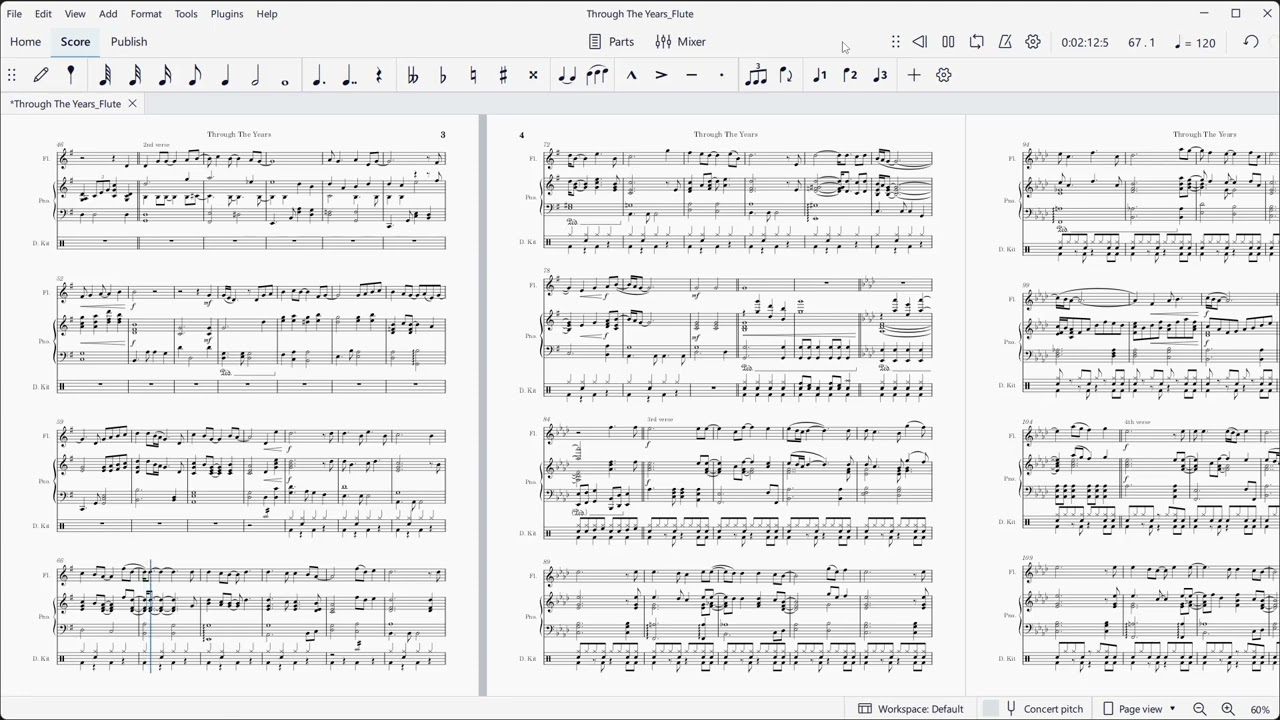1280x720 pixels.
Task: Open the Edit menu
Action: pyautogui.click(x=43, y=14)
